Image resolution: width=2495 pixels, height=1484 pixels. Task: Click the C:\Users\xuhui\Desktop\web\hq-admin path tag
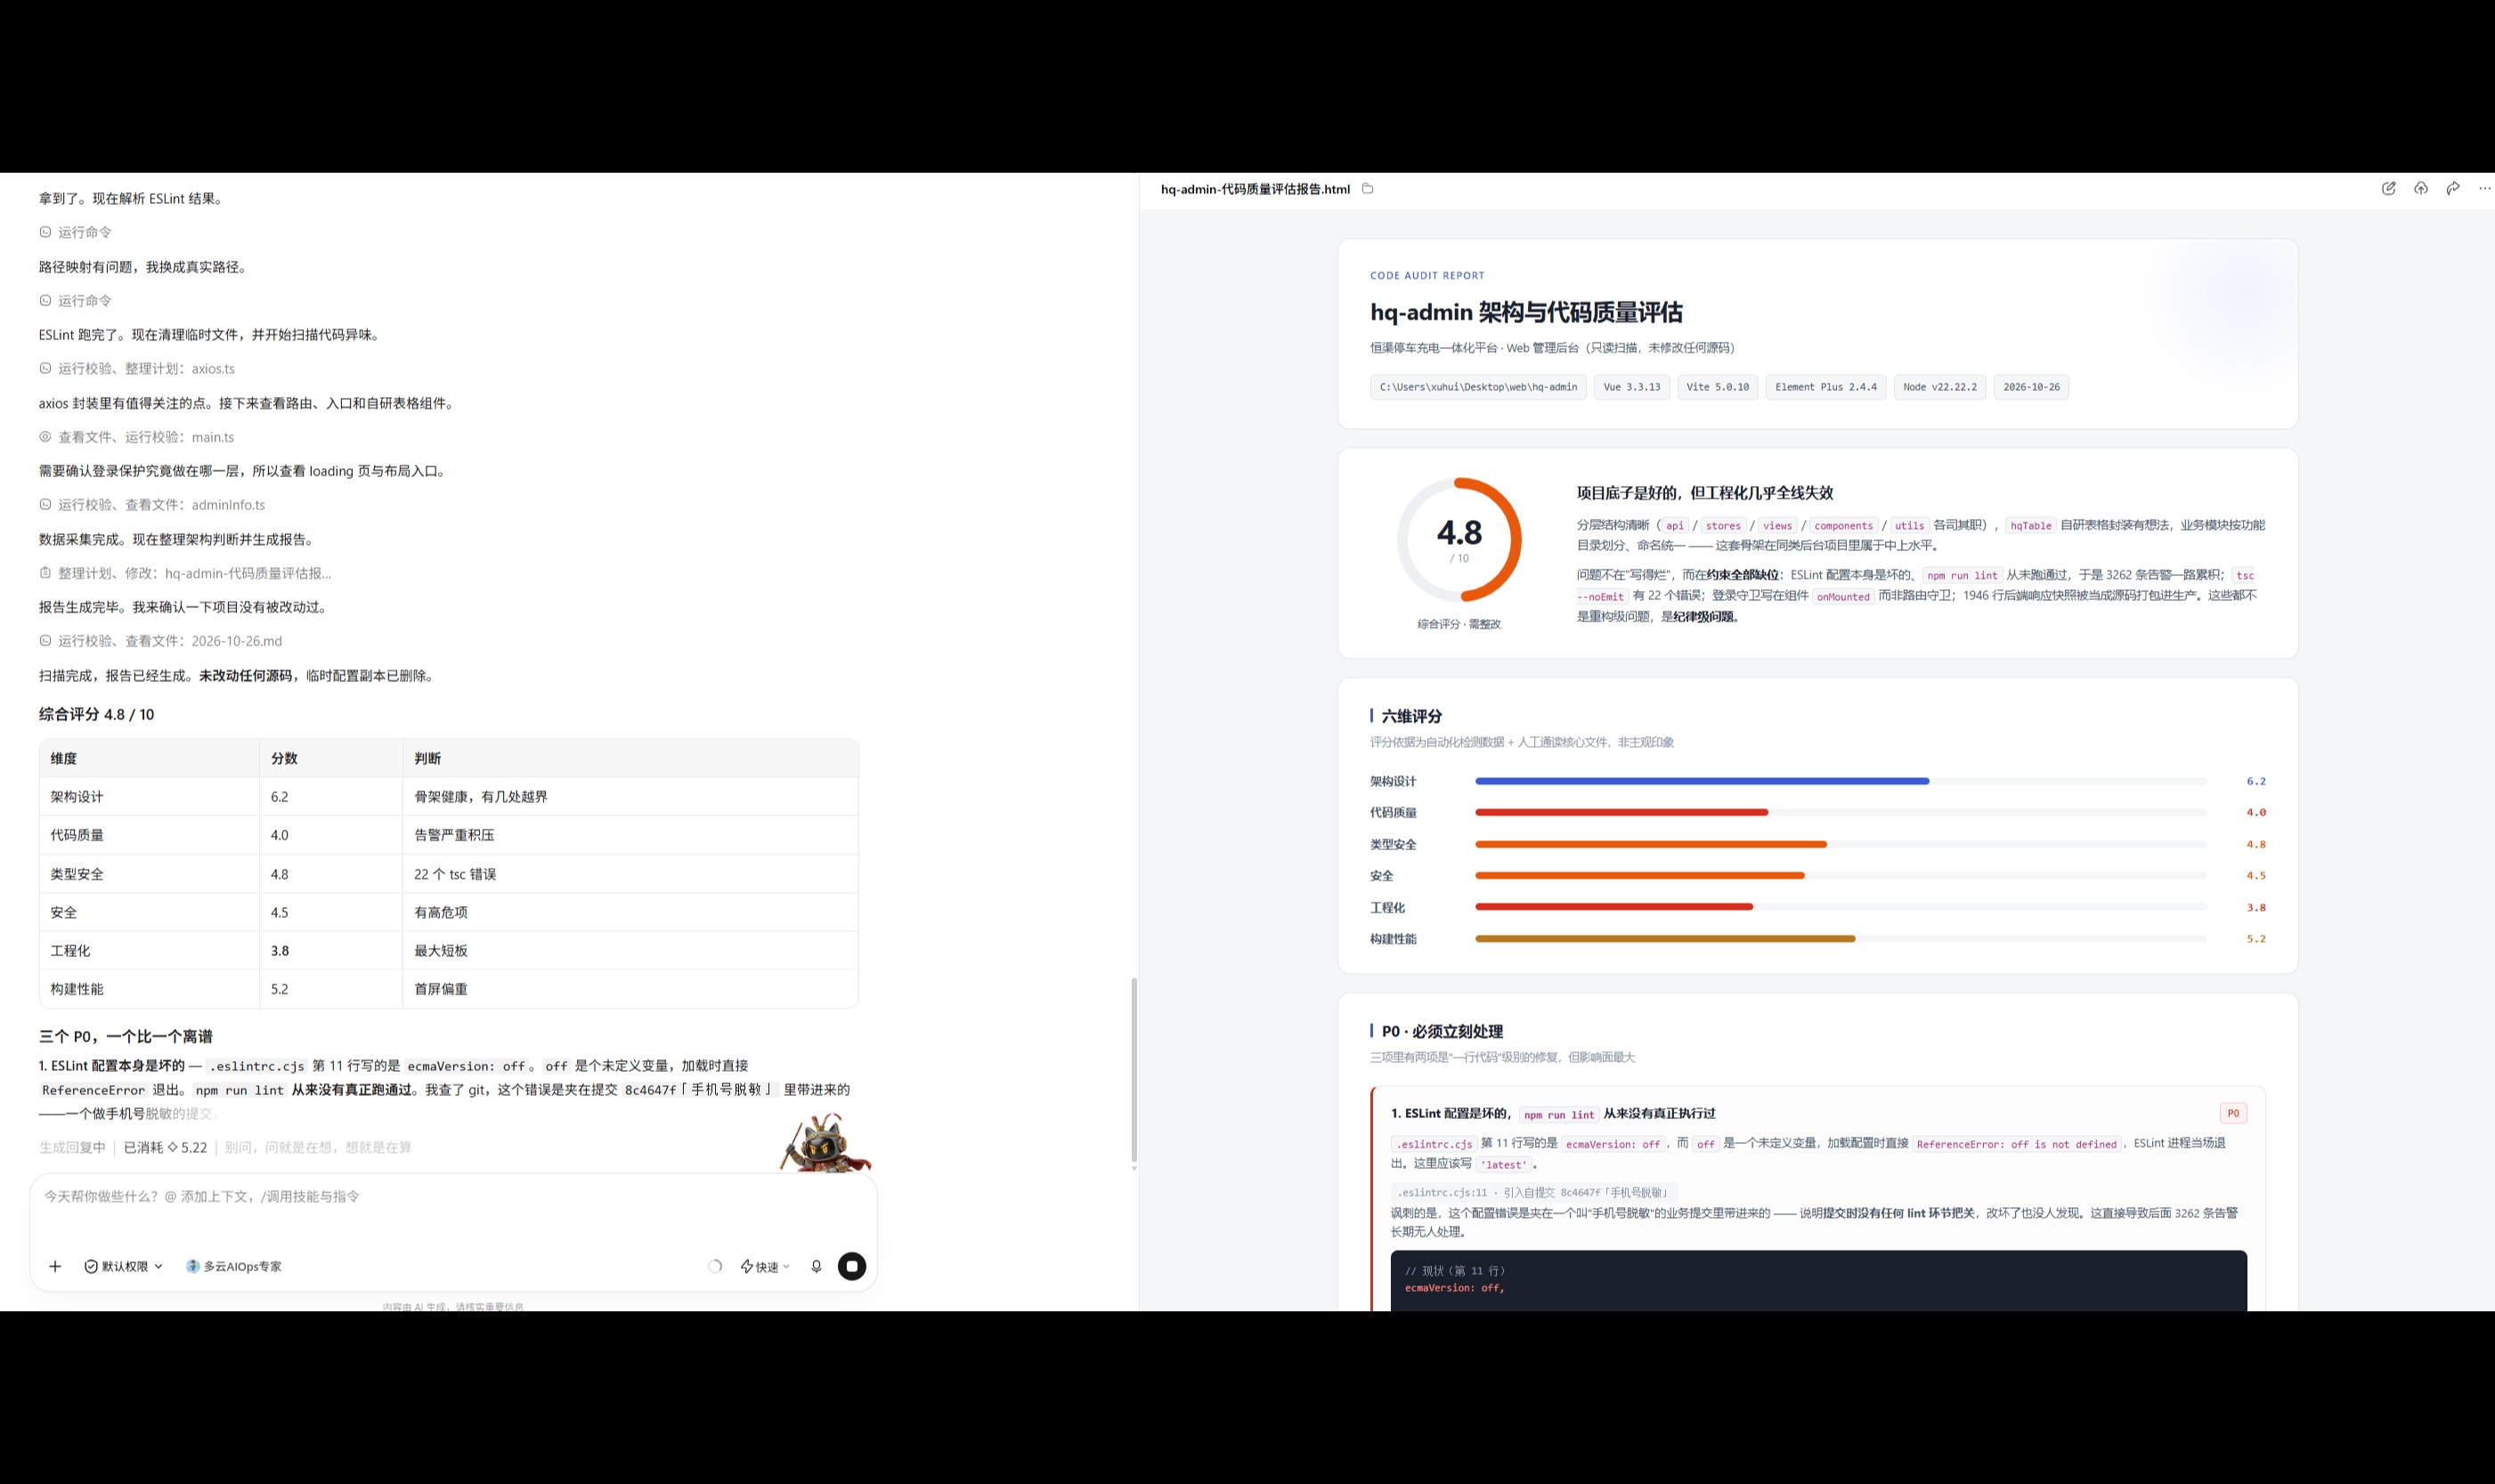tap(1478, 387)
